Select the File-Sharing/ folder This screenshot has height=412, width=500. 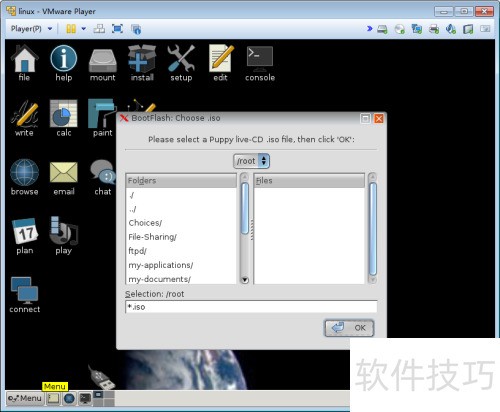181,237
